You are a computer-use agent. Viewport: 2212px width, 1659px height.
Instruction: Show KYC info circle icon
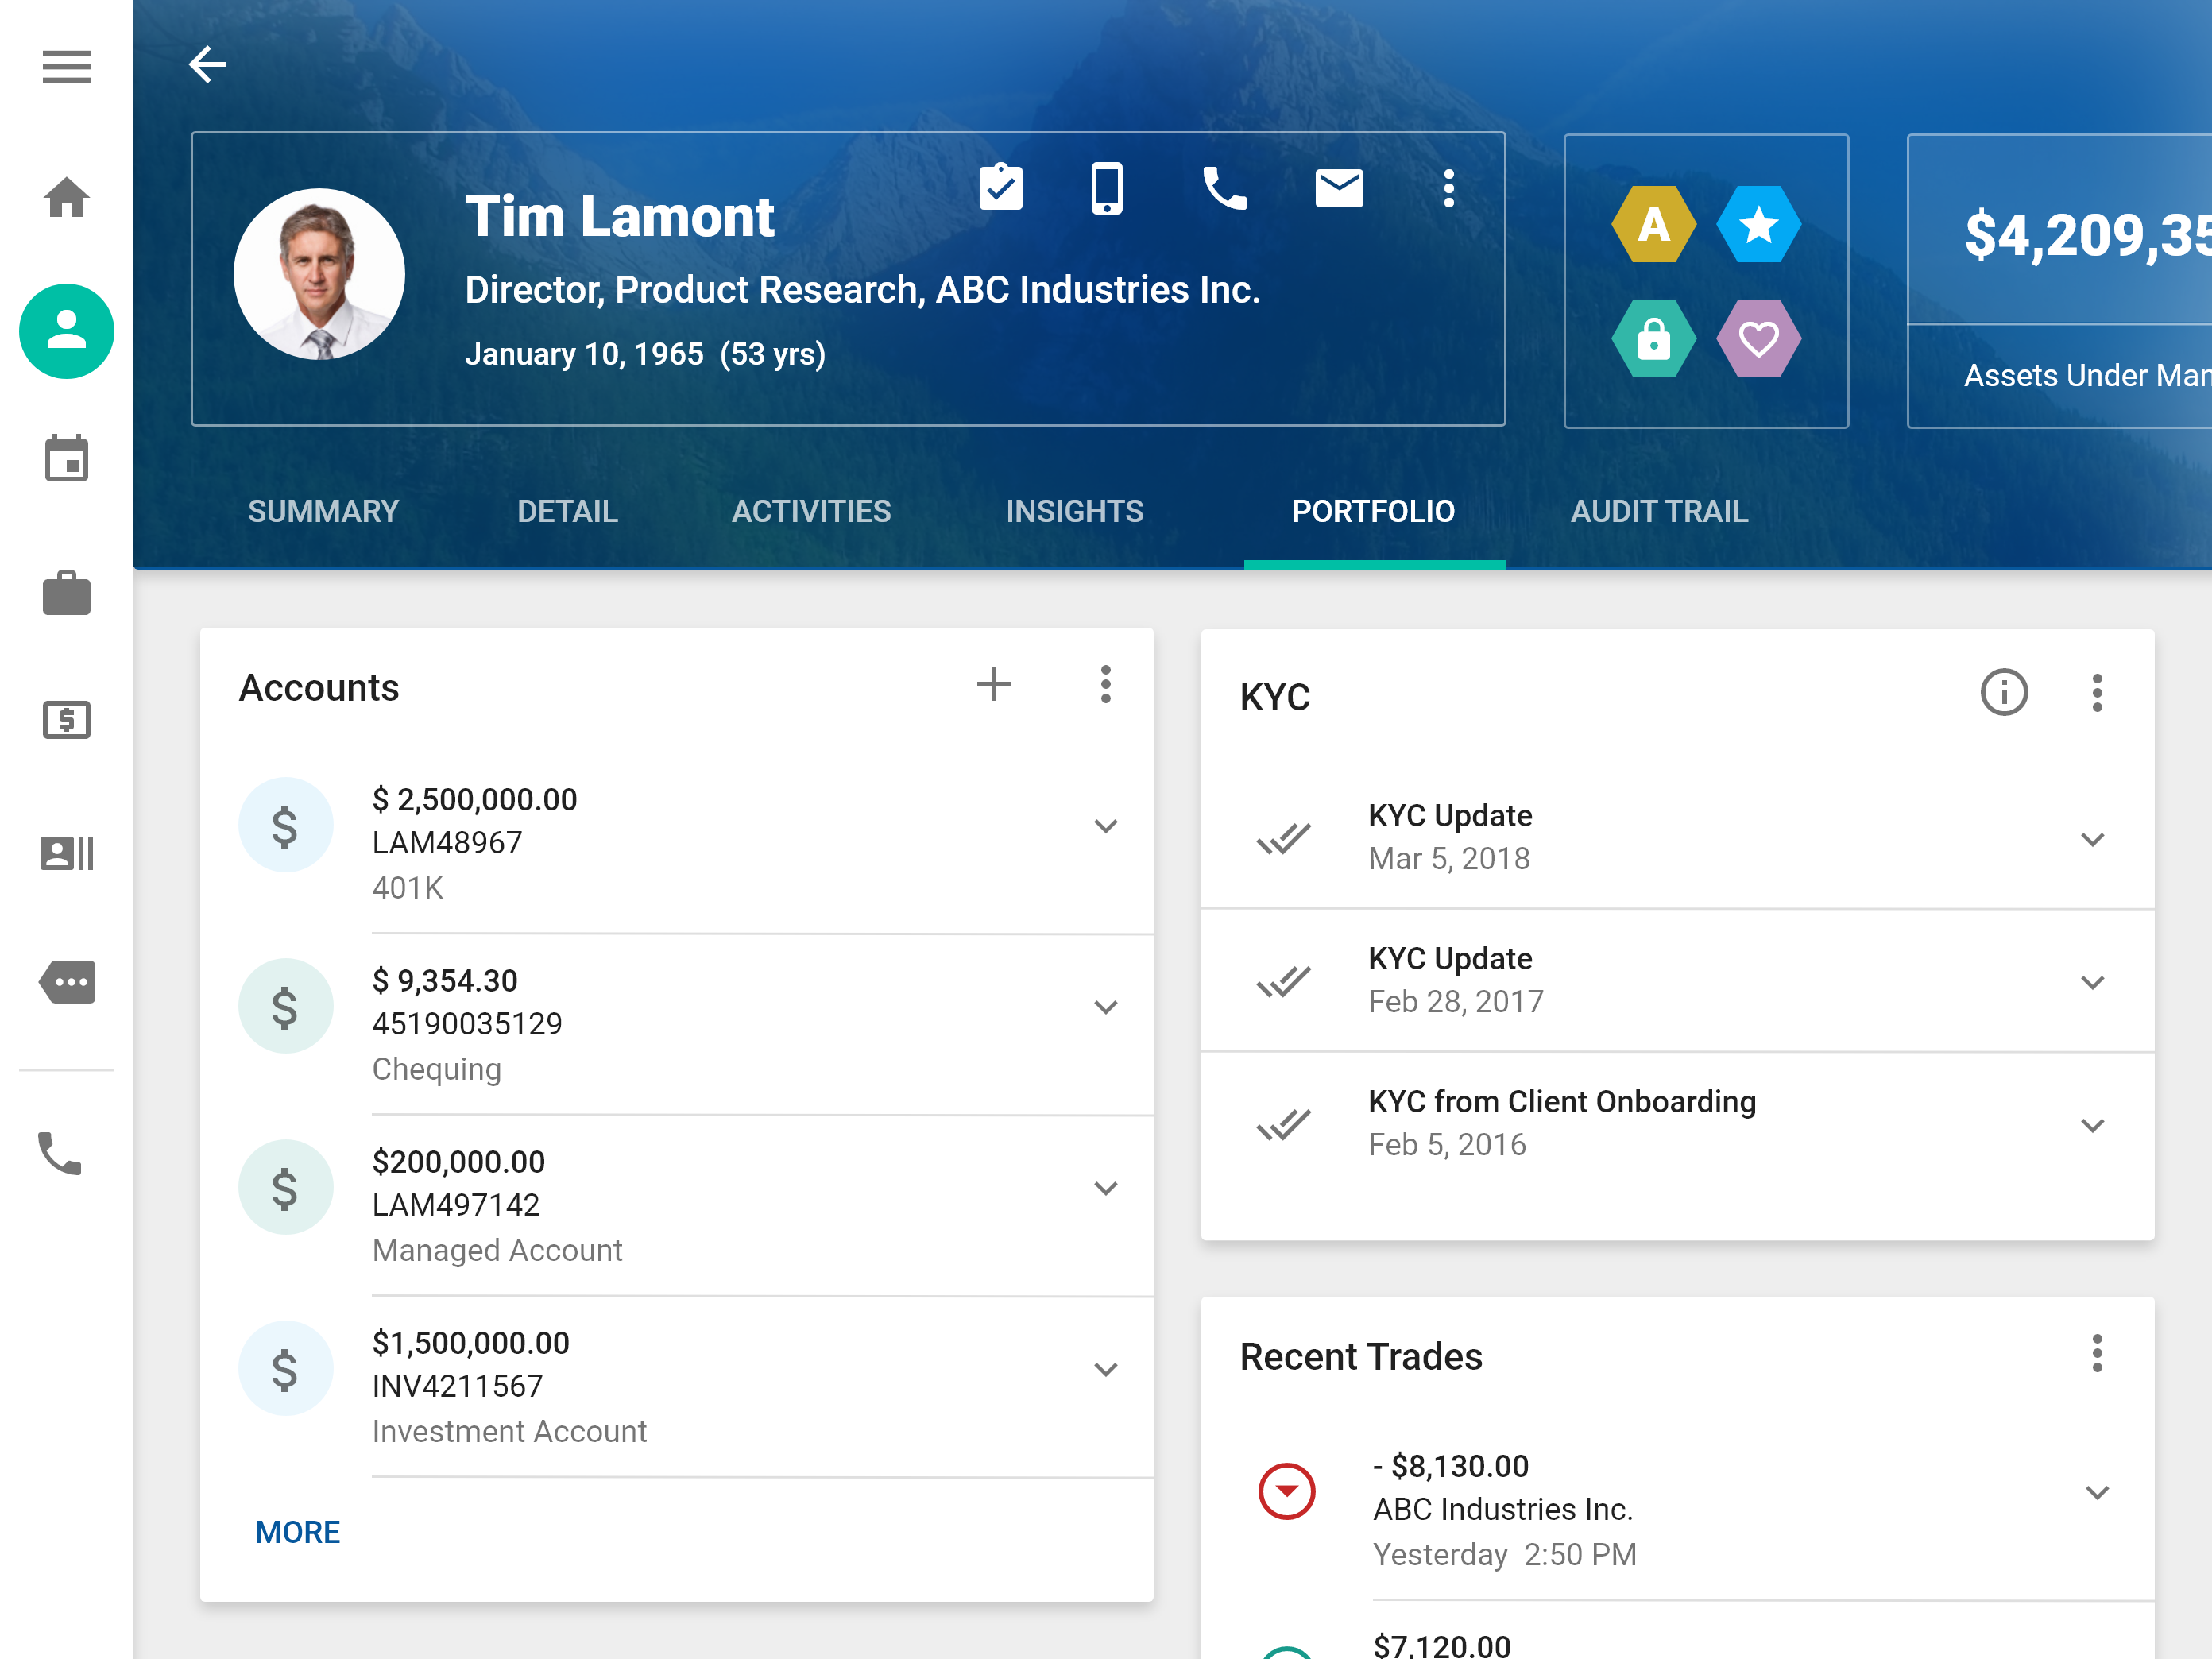pos(2003,693)
